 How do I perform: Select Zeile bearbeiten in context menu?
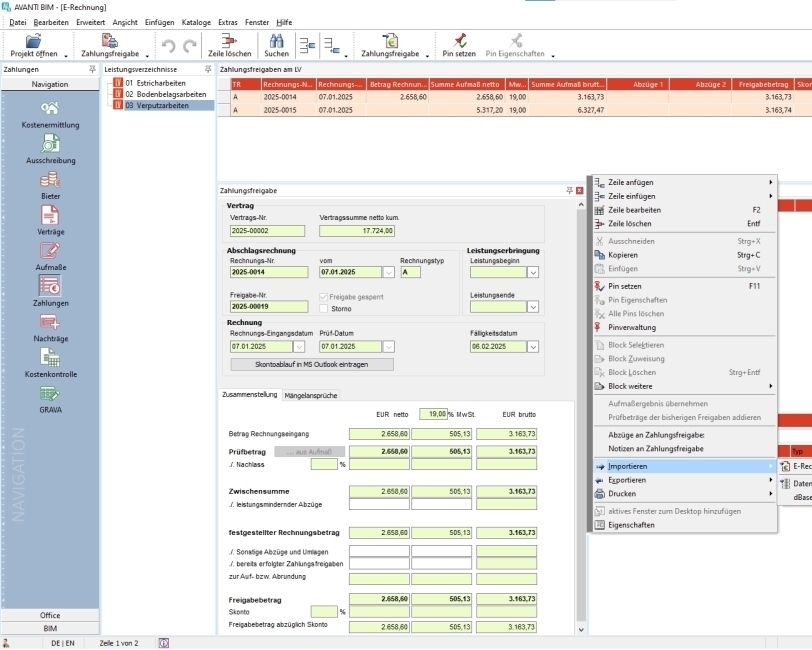635,210
